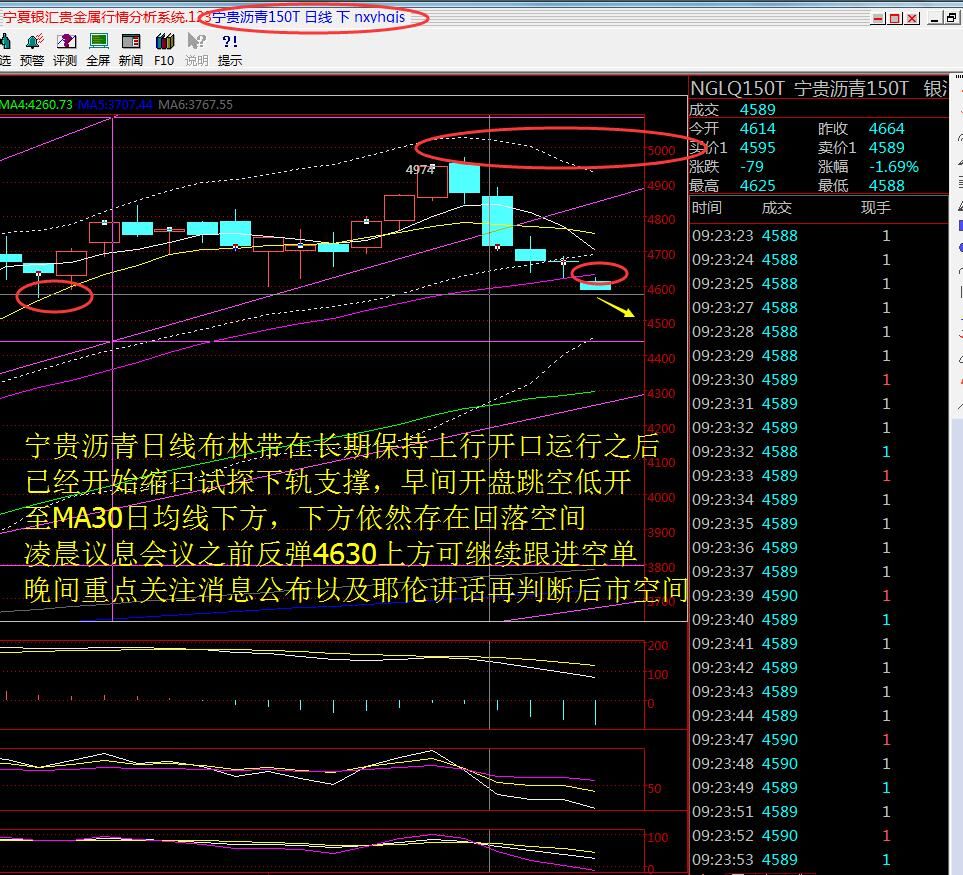
Task: Click the 预警 alert bell toolbar icon
Action: coord(33,49)
